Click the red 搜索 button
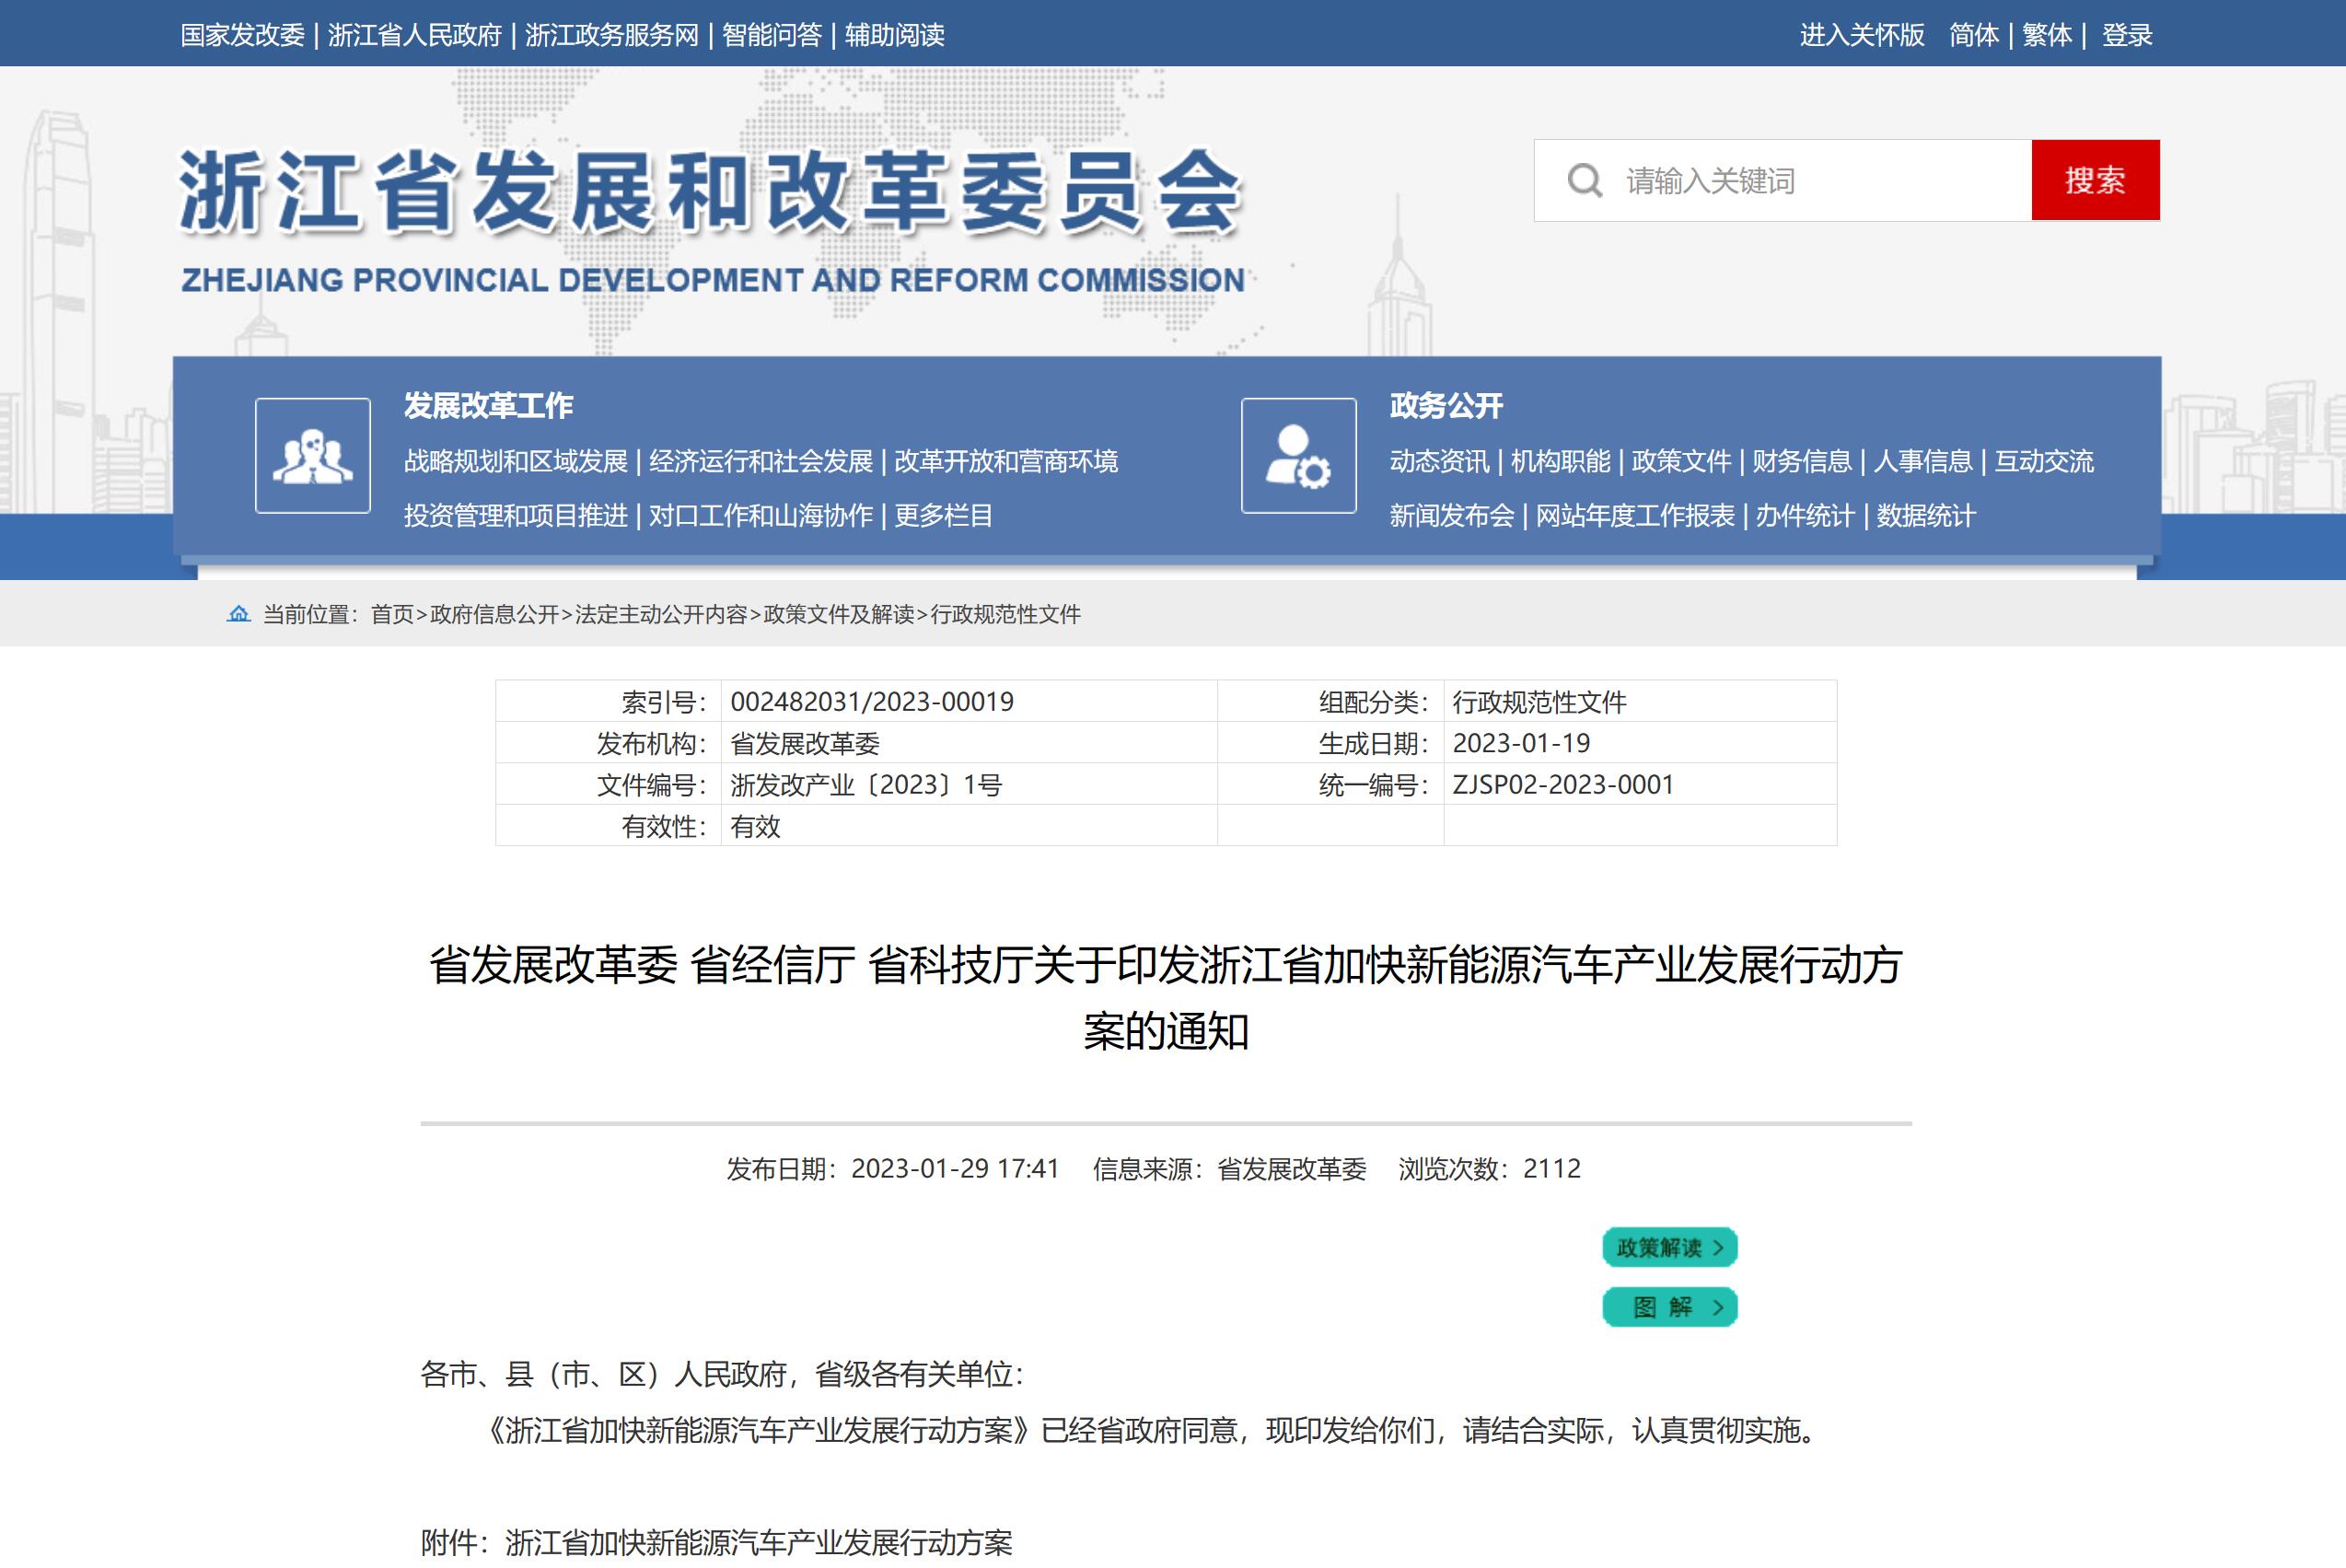The height and width of the screenshot is (1568, 2346). click(x=2095, y=180)
